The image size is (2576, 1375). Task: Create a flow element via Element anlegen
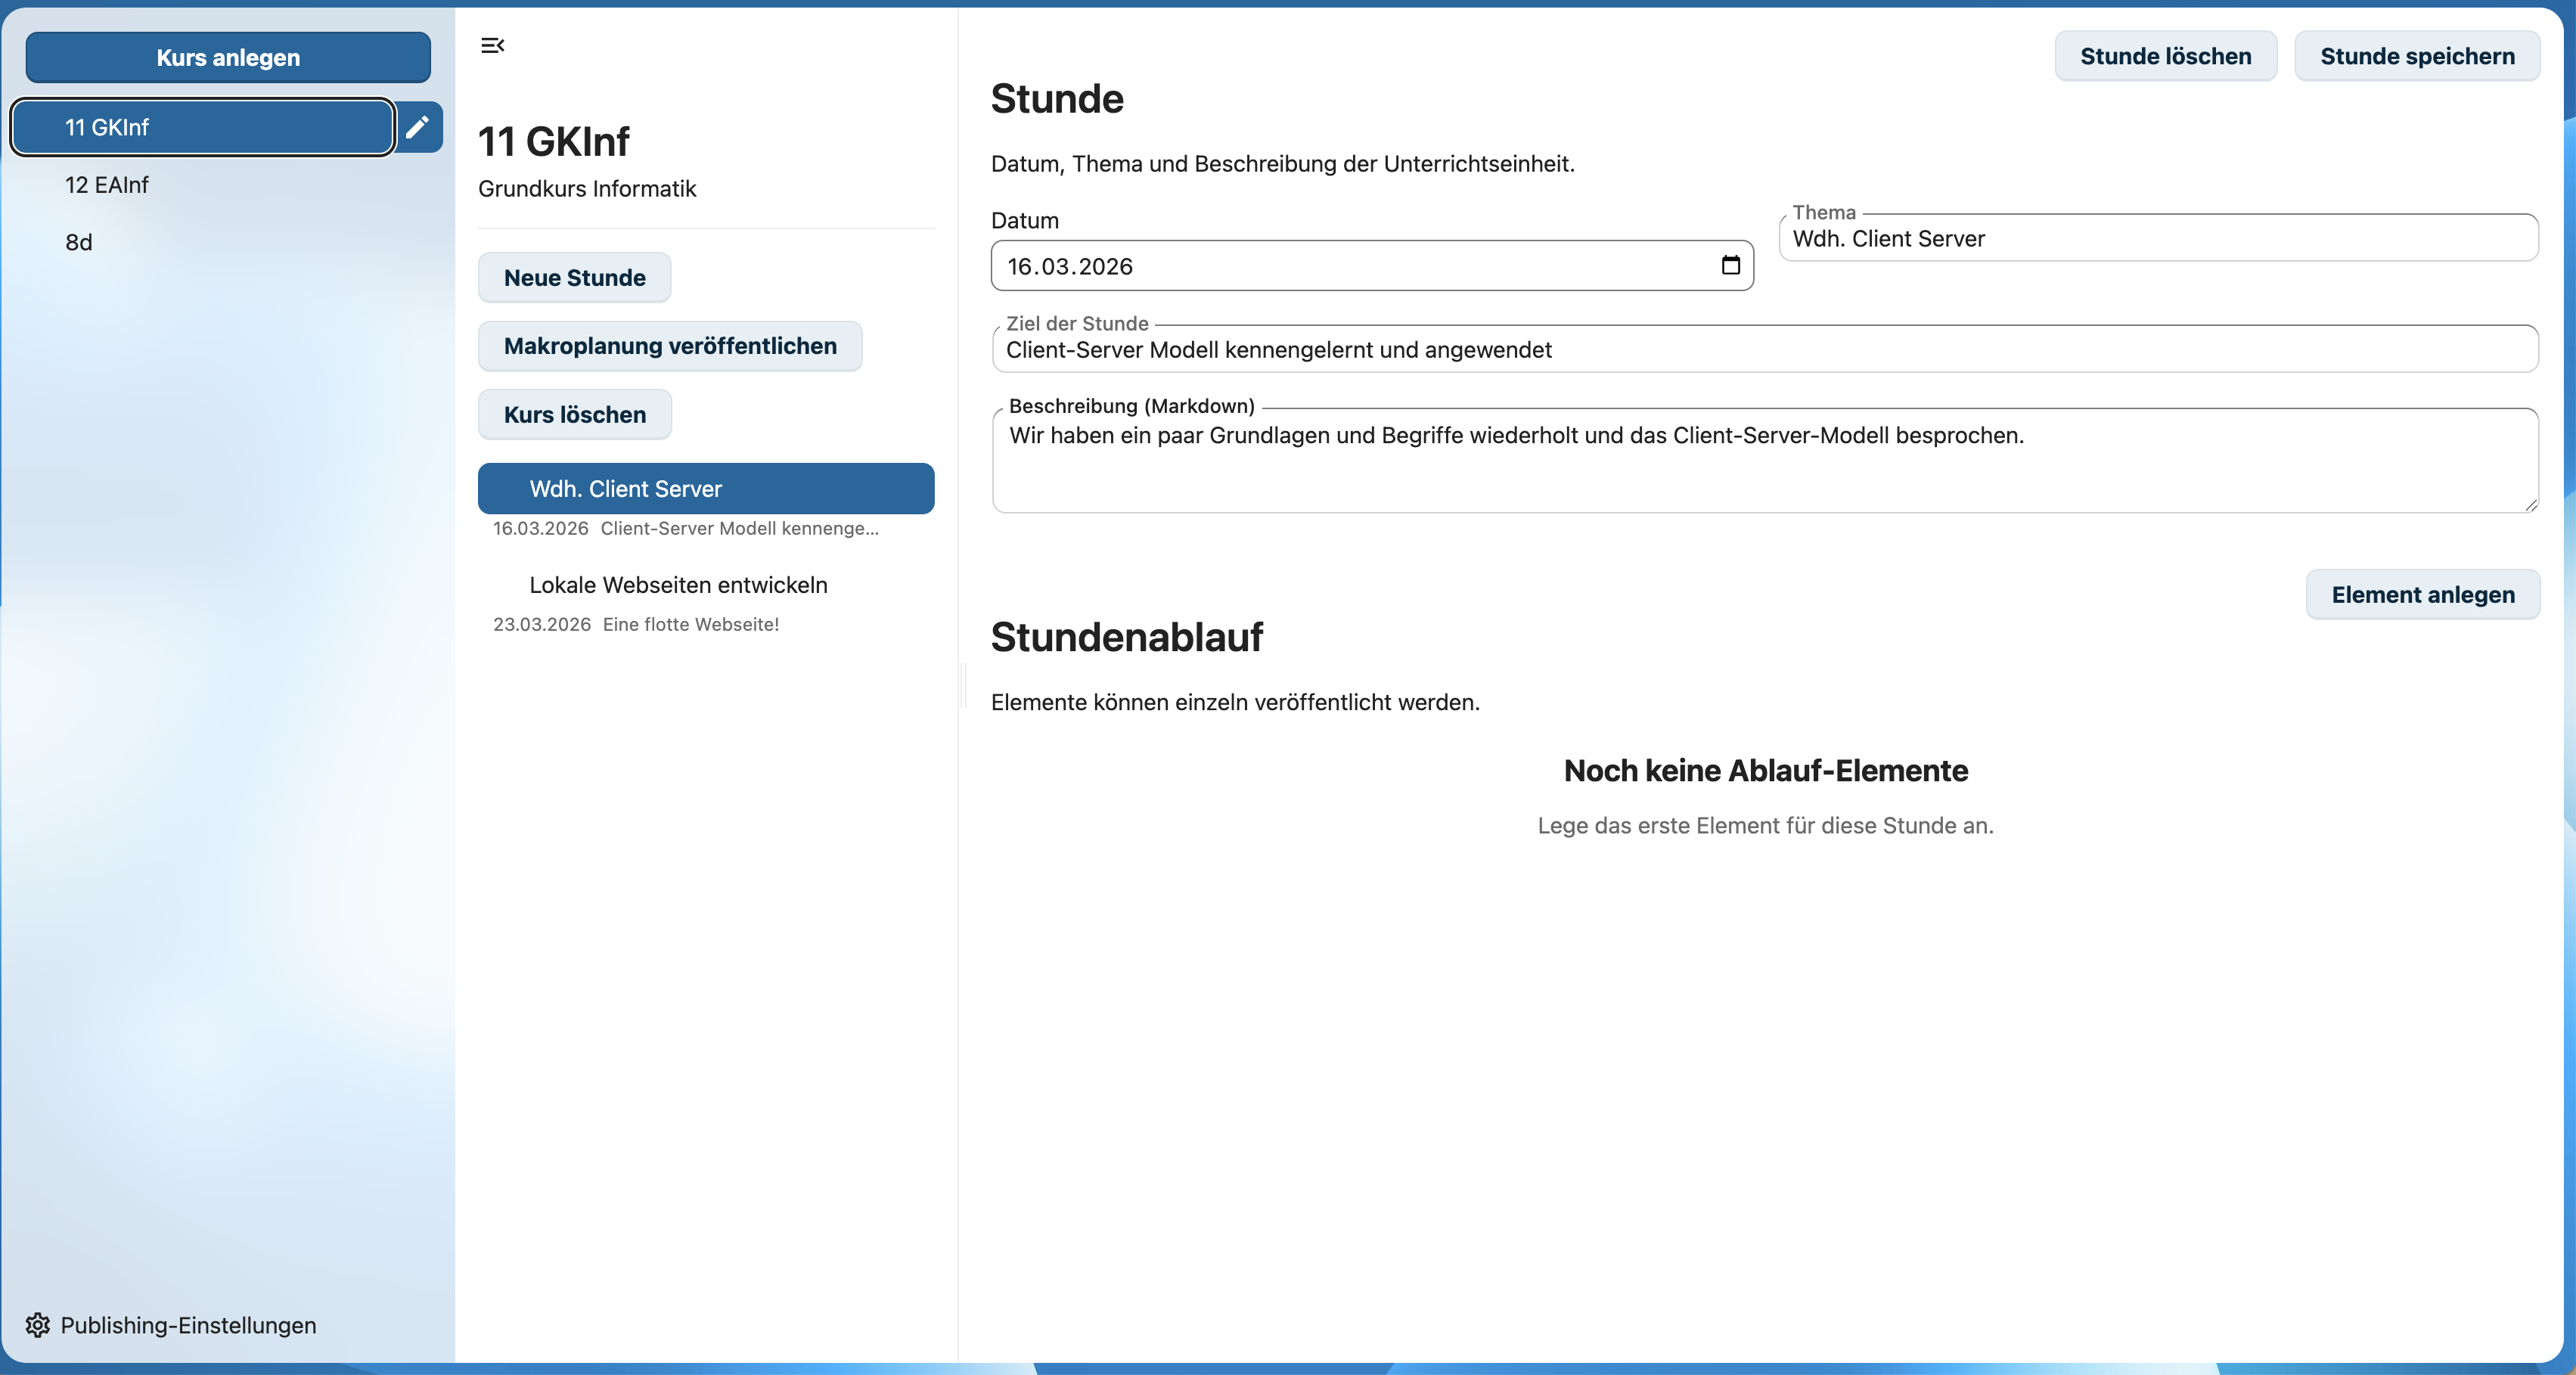click(x=2423, y=594)
